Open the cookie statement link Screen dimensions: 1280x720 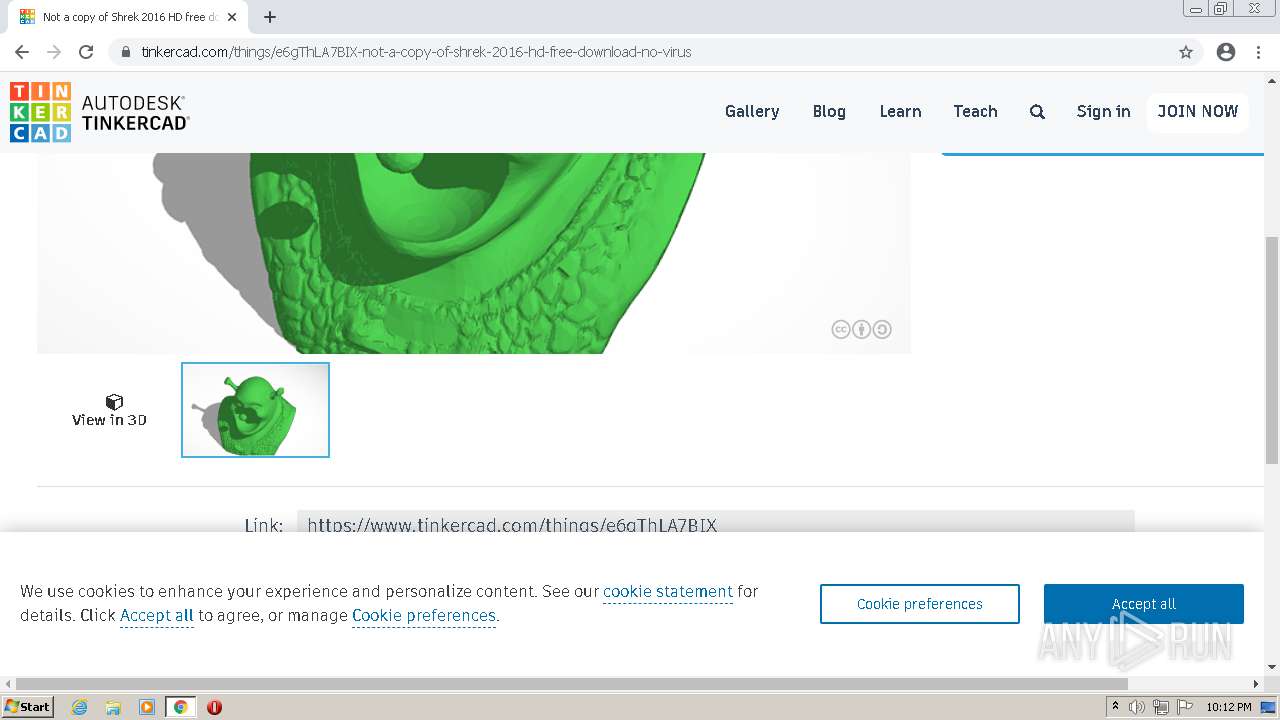pos(668,592)
